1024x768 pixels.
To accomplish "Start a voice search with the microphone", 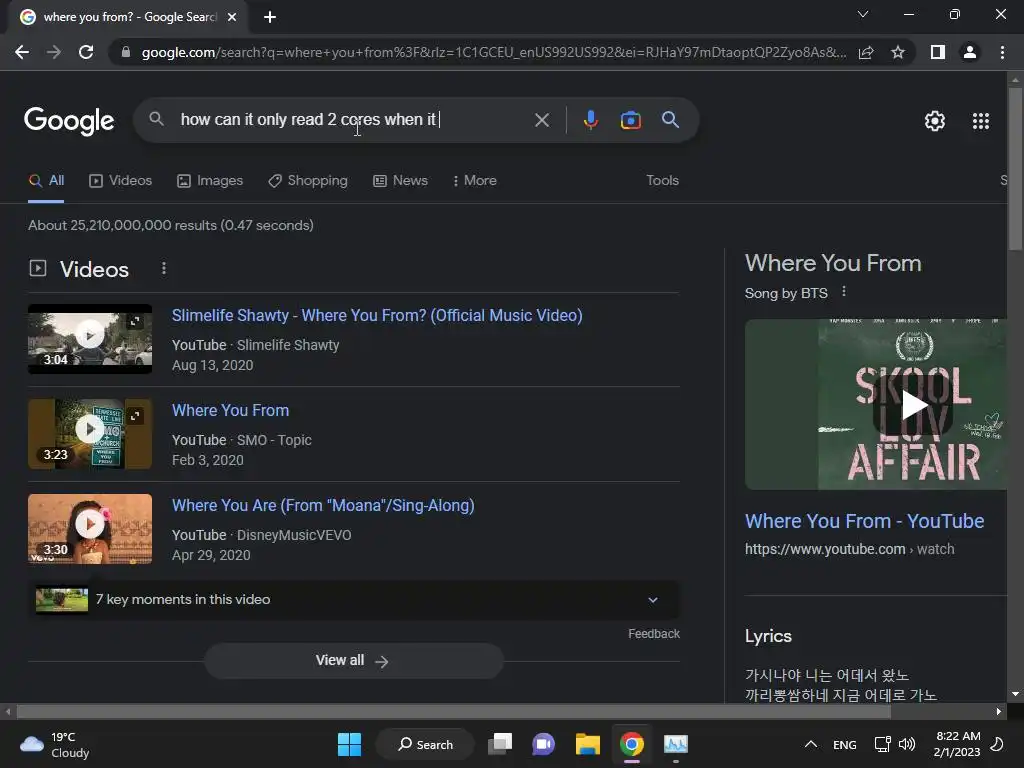I will point(590,120).
